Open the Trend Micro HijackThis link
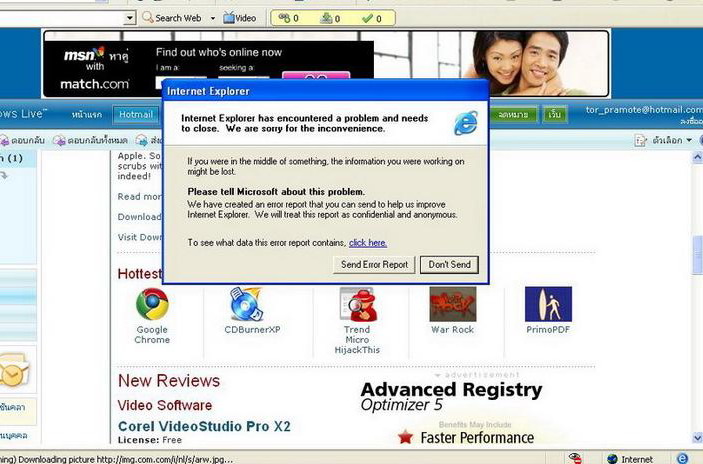The height and width of the screenshot is (464, 703). pyautogui.click(x=357, y=340)
